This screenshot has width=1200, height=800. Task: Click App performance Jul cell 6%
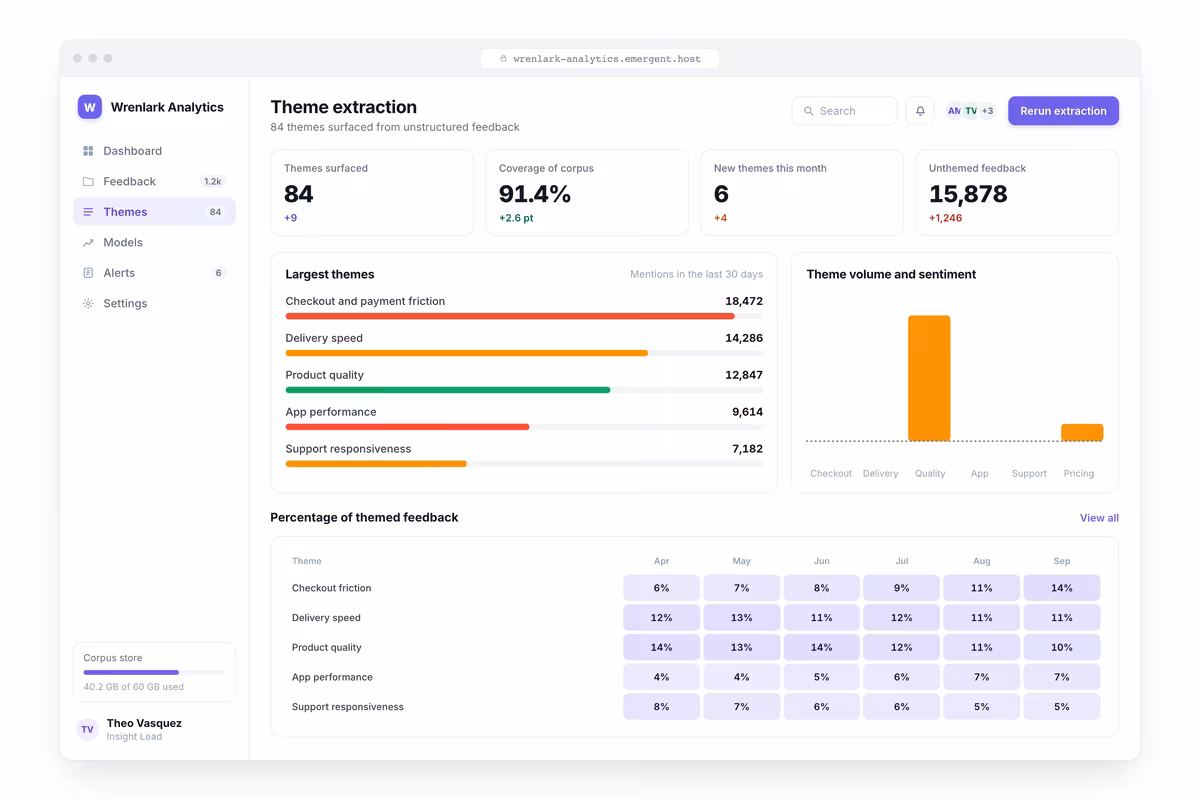pos(902,677)
